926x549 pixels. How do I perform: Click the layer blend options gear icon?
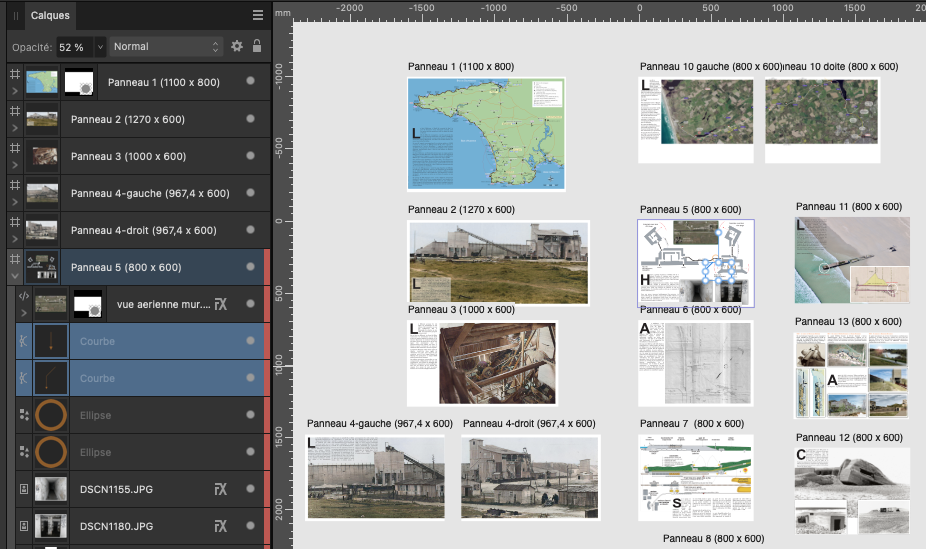coord(237,46)
